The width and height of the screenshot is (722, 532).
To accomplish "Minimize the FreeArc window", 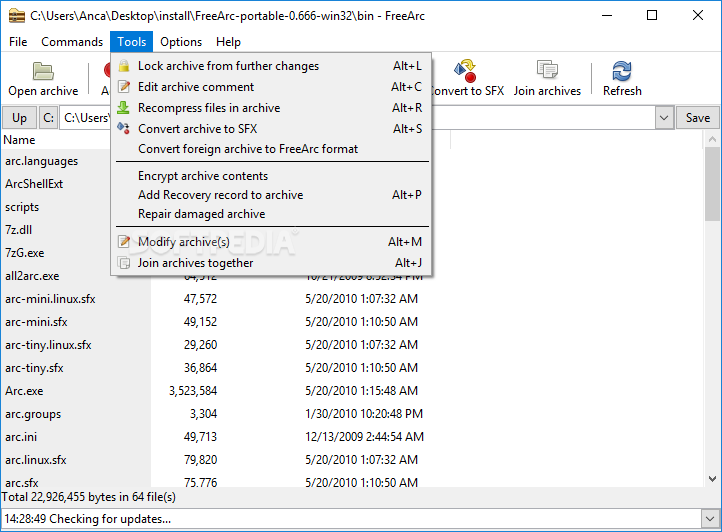I will click(x=607, y=15).
